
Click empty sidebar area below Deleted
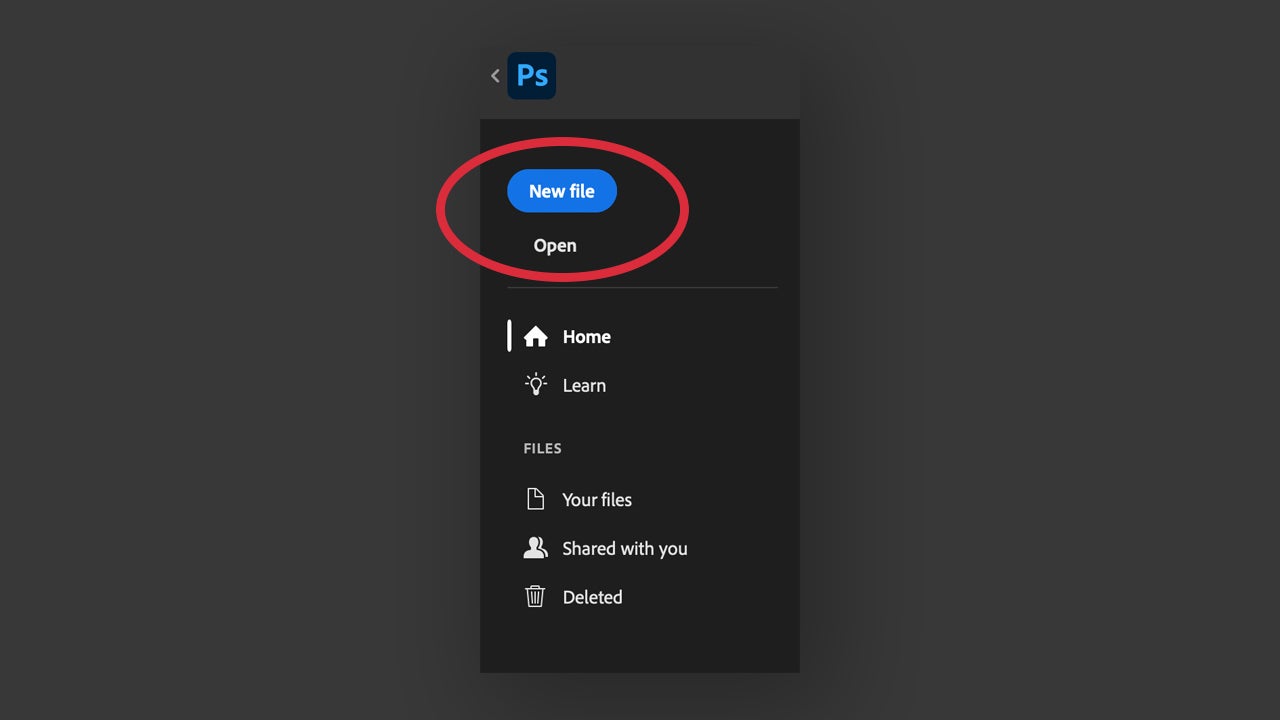(640, 645)
